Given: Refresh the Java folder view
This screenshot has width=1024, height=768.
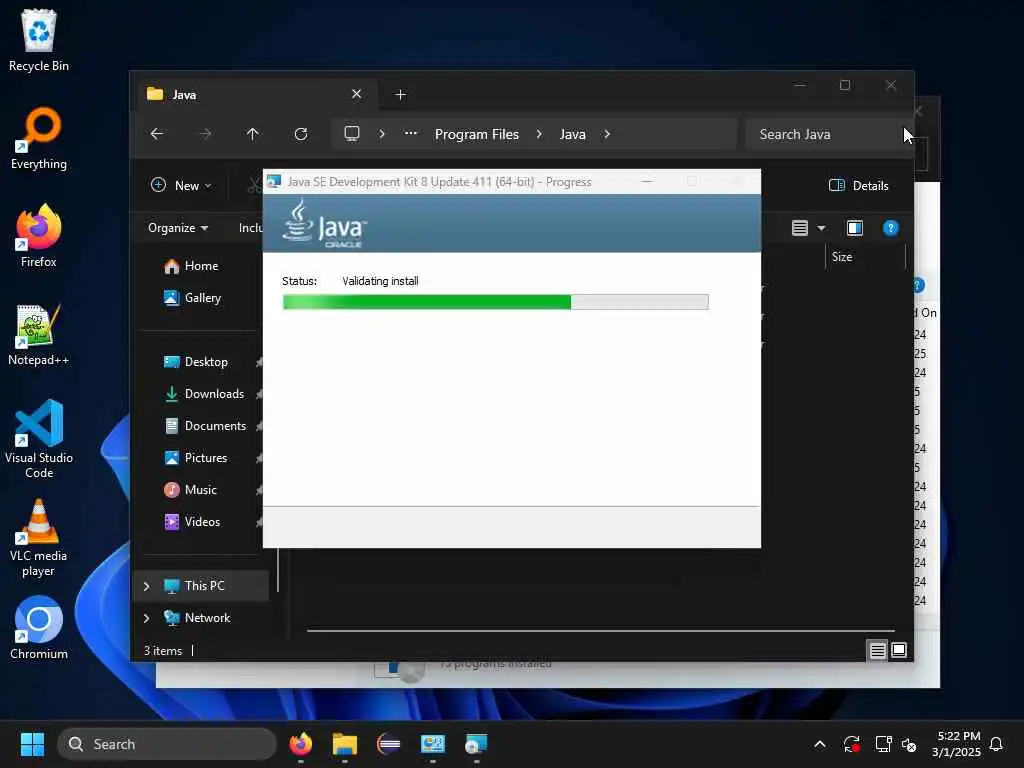Looking at the screenshot, I should (x=300, y=134).
